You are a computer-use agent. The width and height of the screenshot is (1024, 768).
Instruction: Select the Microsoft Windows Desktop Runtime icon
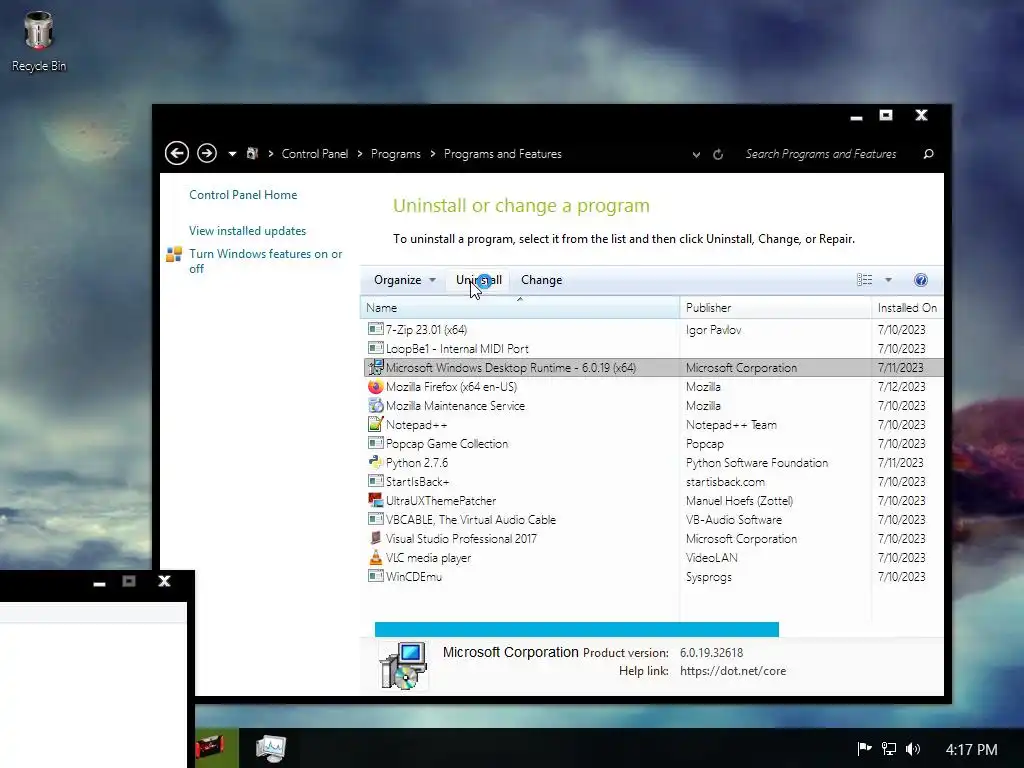click(376, 367)
